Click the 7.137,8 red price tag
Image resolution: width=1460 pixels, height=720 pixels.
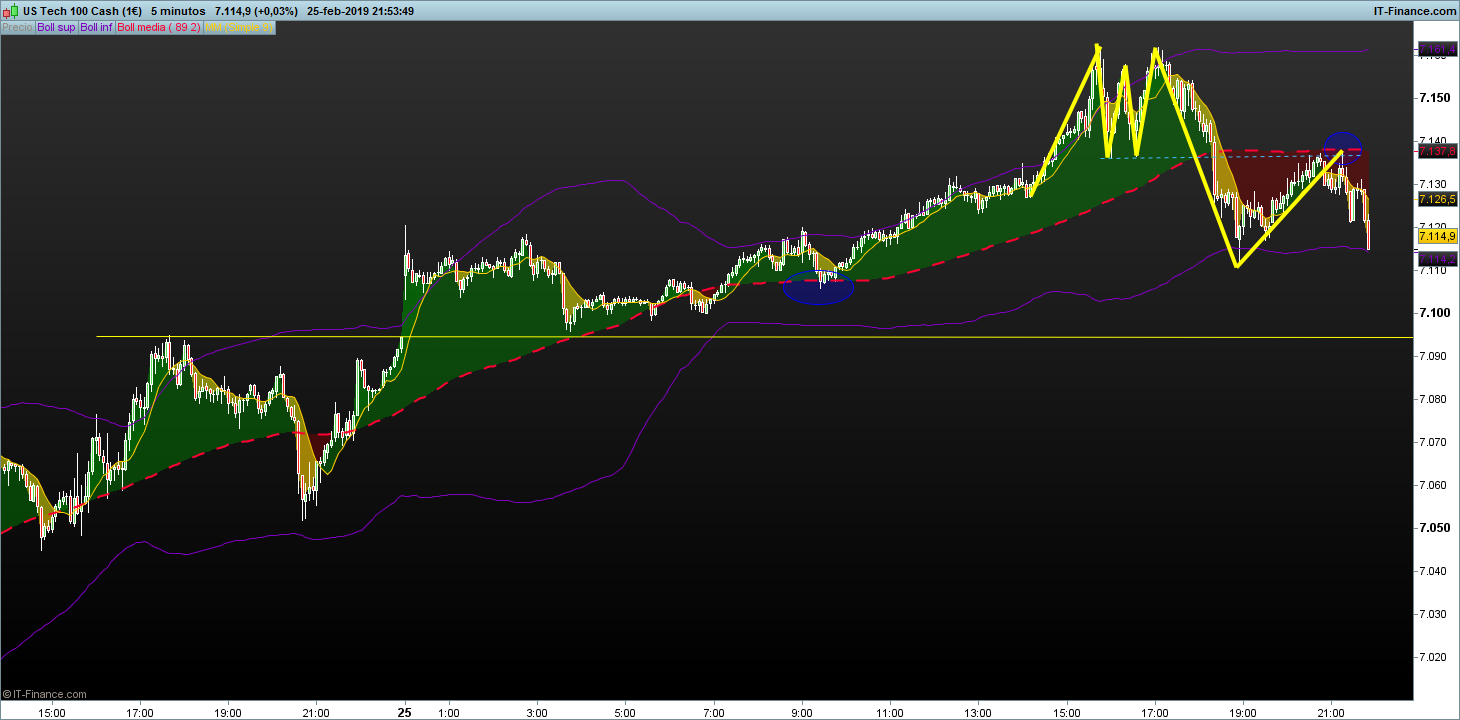pos(1437,151)
